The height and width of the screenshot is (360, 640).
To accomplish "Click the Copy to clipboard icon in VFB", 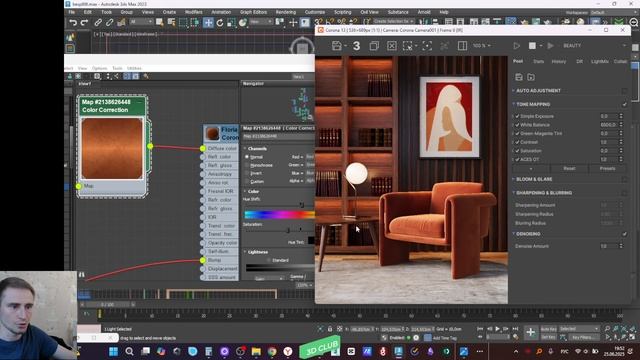I will point(374,46).
